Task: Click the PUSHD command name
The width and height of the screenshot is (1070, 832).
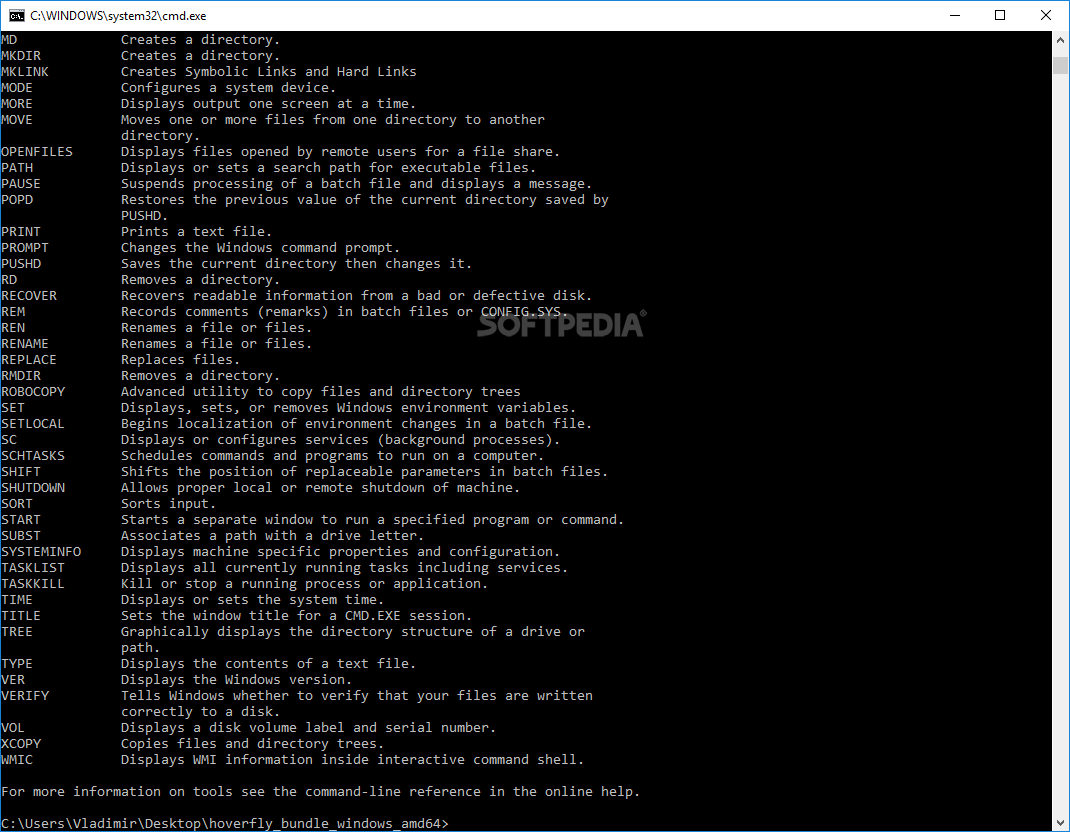Action: [21, 264]
